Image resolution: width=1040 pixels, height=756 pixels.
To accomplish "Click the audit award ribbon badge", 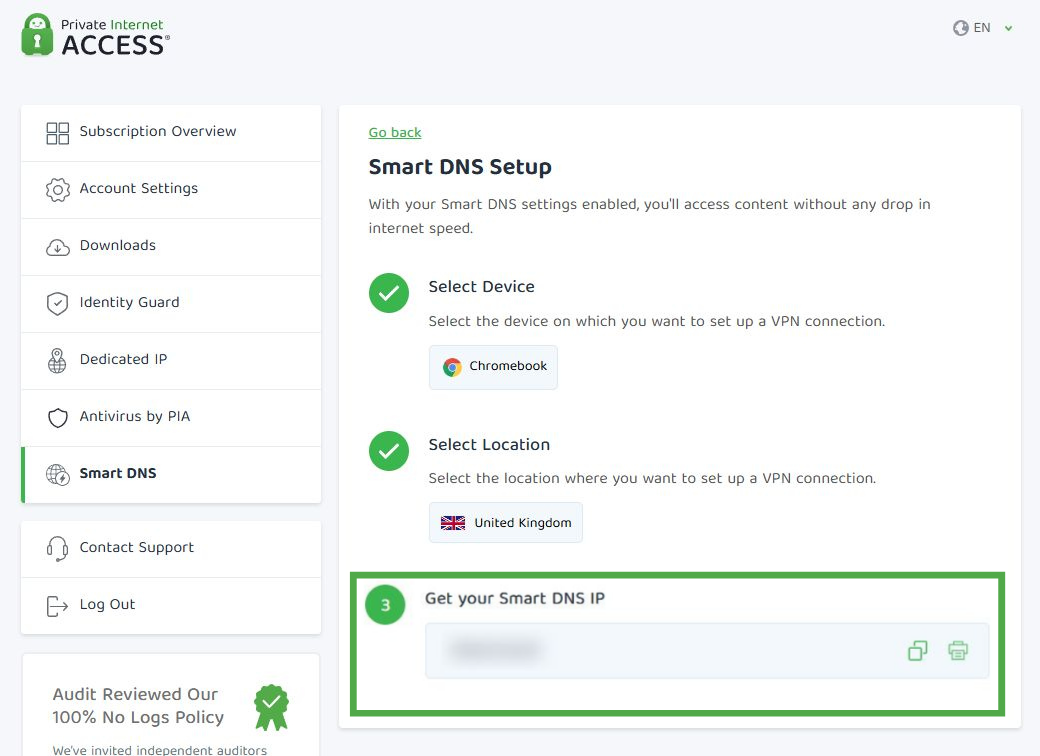I will (271, 708).
